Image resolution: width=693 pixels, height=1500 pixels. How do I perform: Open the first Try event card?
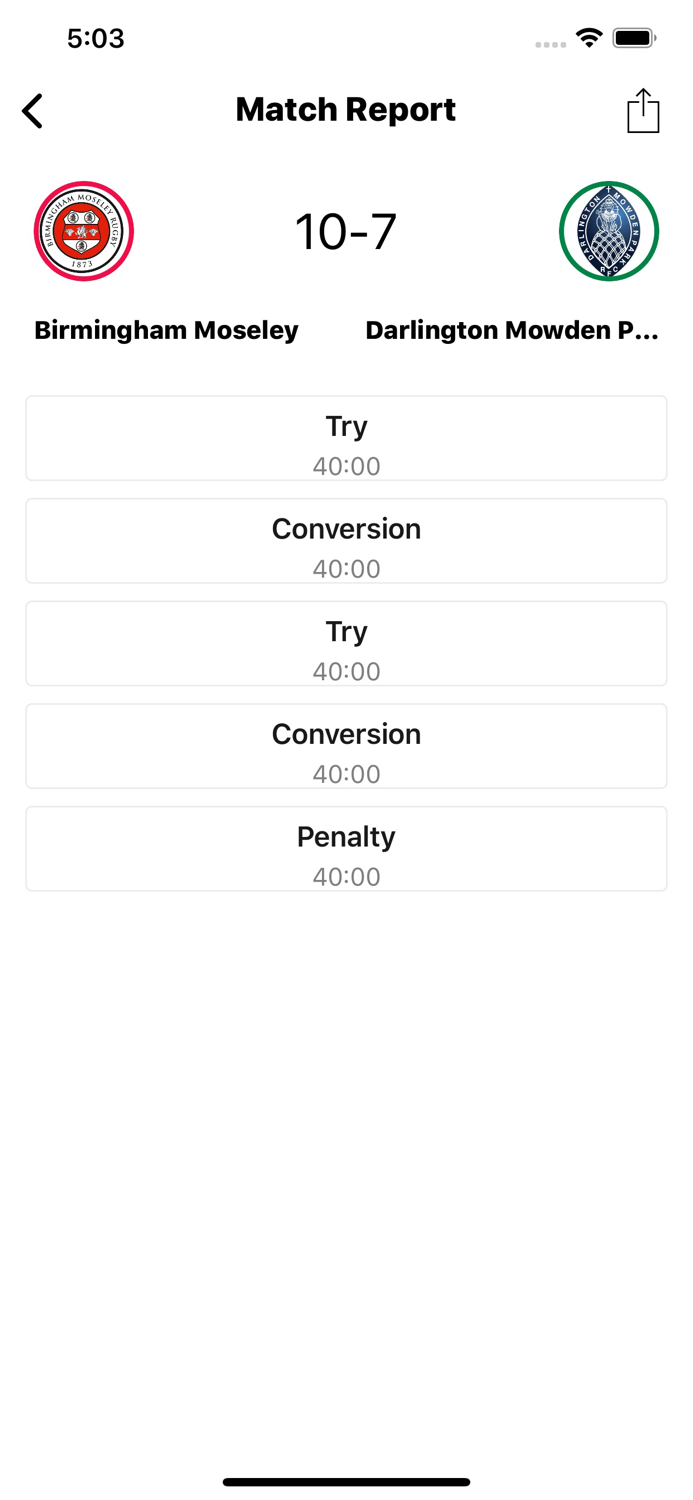point(346,437)
